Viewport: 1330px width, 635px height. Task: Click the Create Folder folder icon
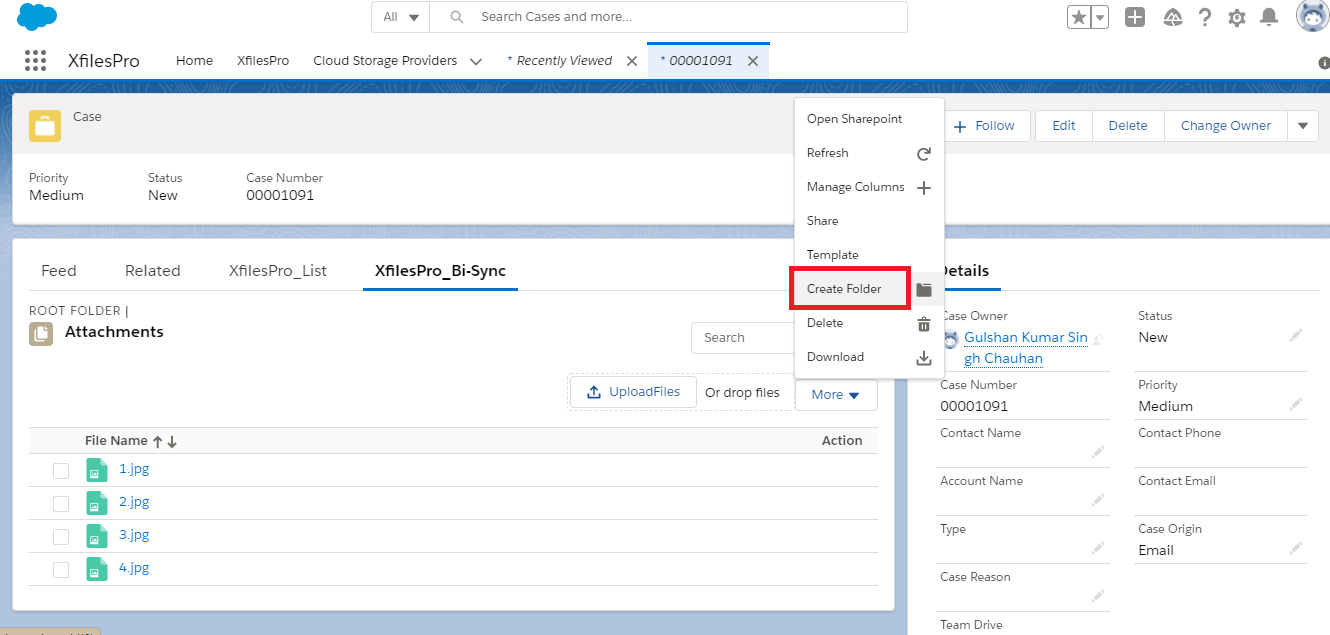click(x=924, y=290)
